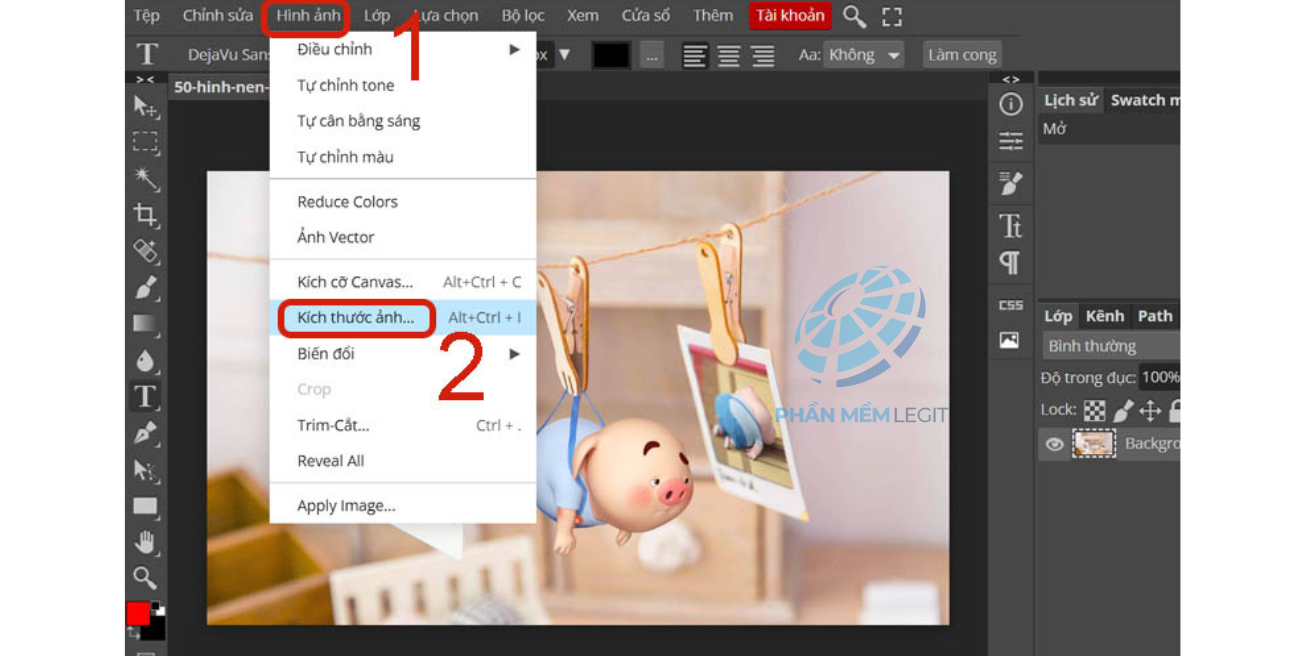Choose Kích thước ảnh... menu entry
The height and width of the screenshot is (656, 1305).
coord(403,318)
